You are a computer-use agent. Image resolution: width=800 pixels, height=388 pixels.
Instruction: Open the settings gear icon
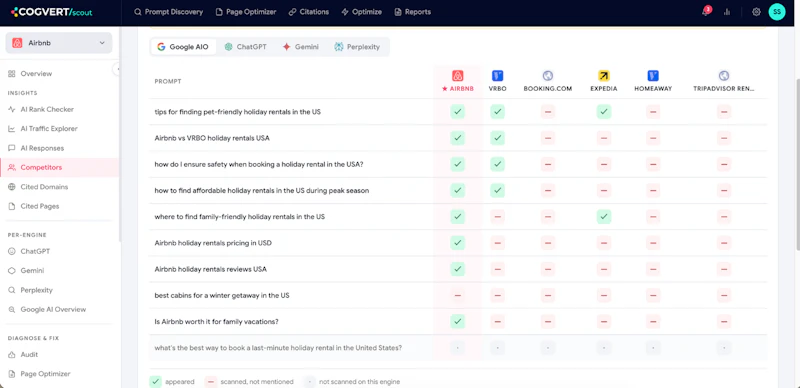(x=756, y=12)
